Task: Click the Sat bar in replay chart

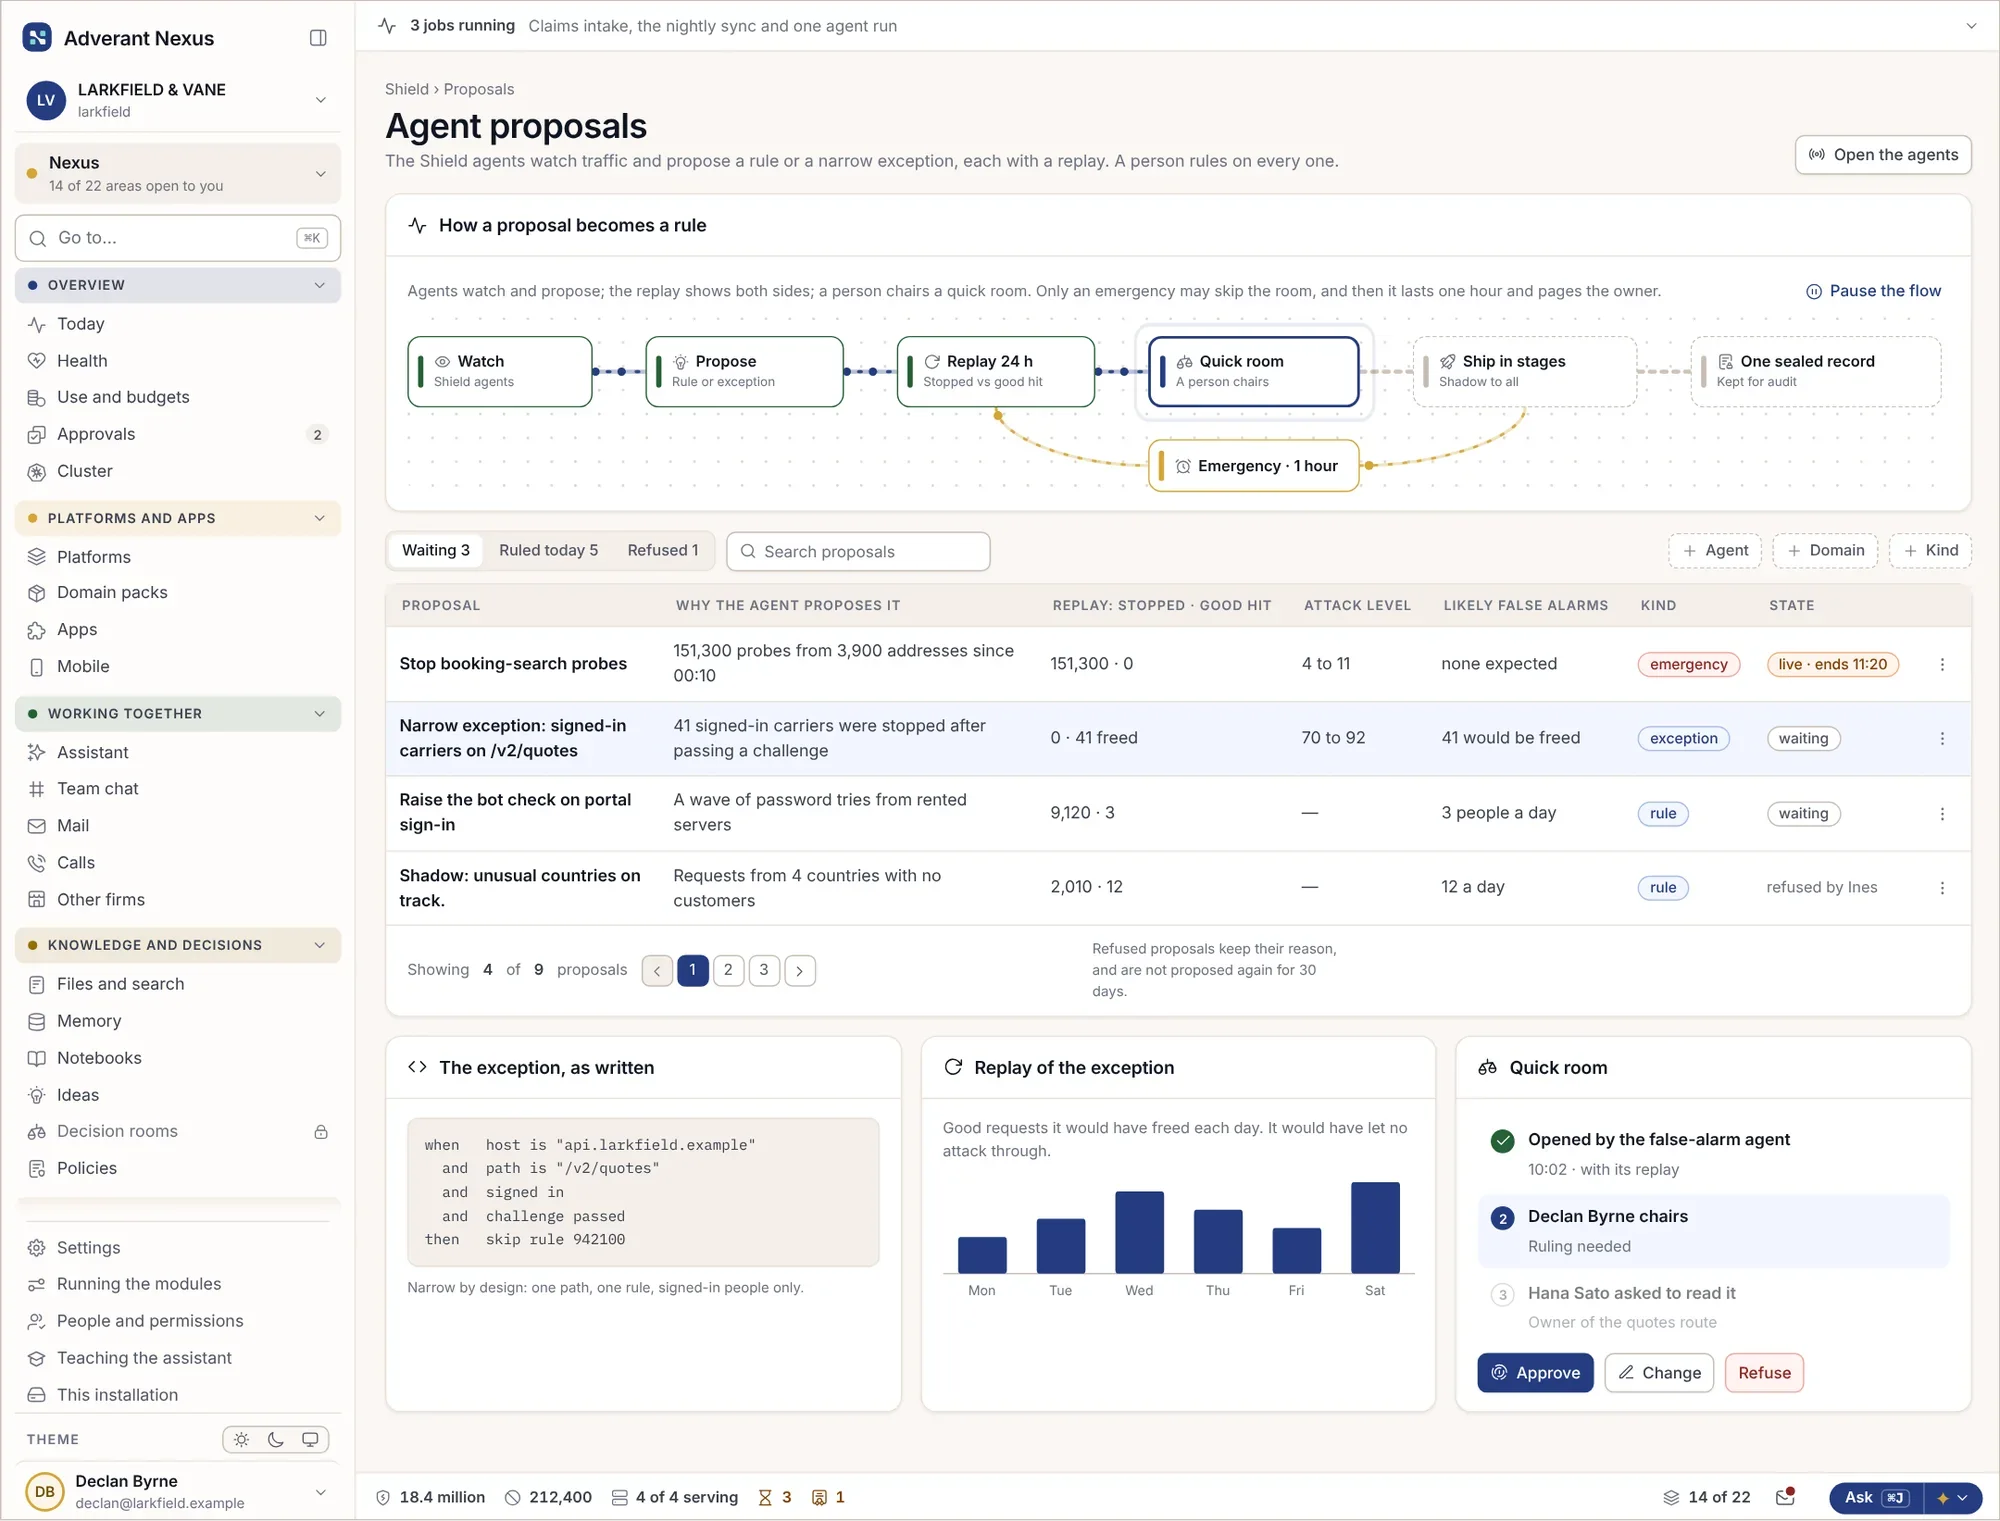Action: point(1375,1228)
